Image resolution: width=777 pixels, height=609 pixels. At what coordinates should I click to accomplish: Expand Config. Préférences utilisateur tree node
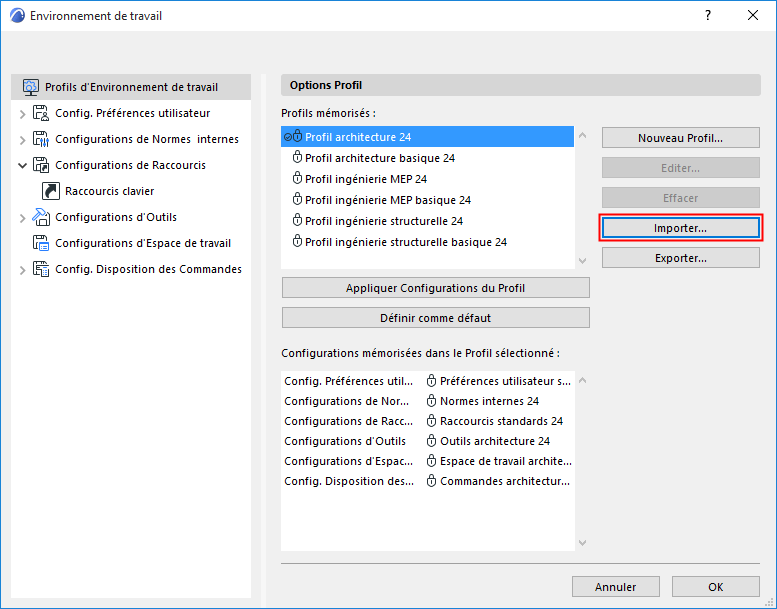22,114
